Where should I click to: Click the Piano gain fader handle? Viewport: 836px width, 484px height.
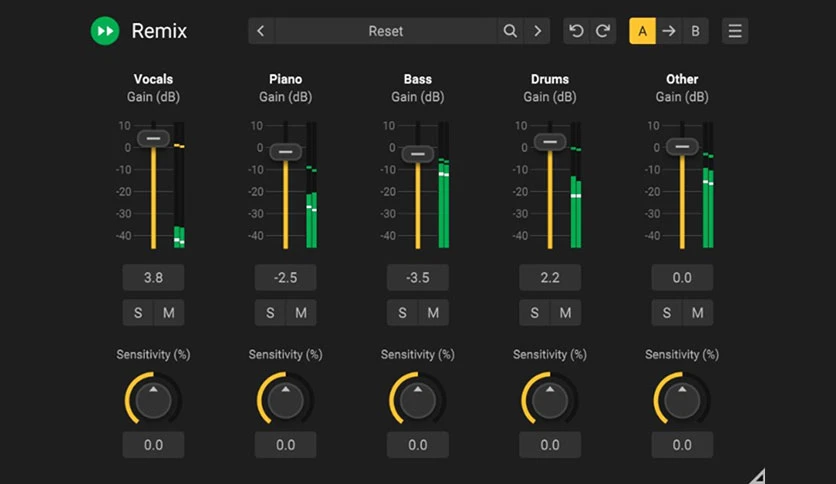(286, 152)
